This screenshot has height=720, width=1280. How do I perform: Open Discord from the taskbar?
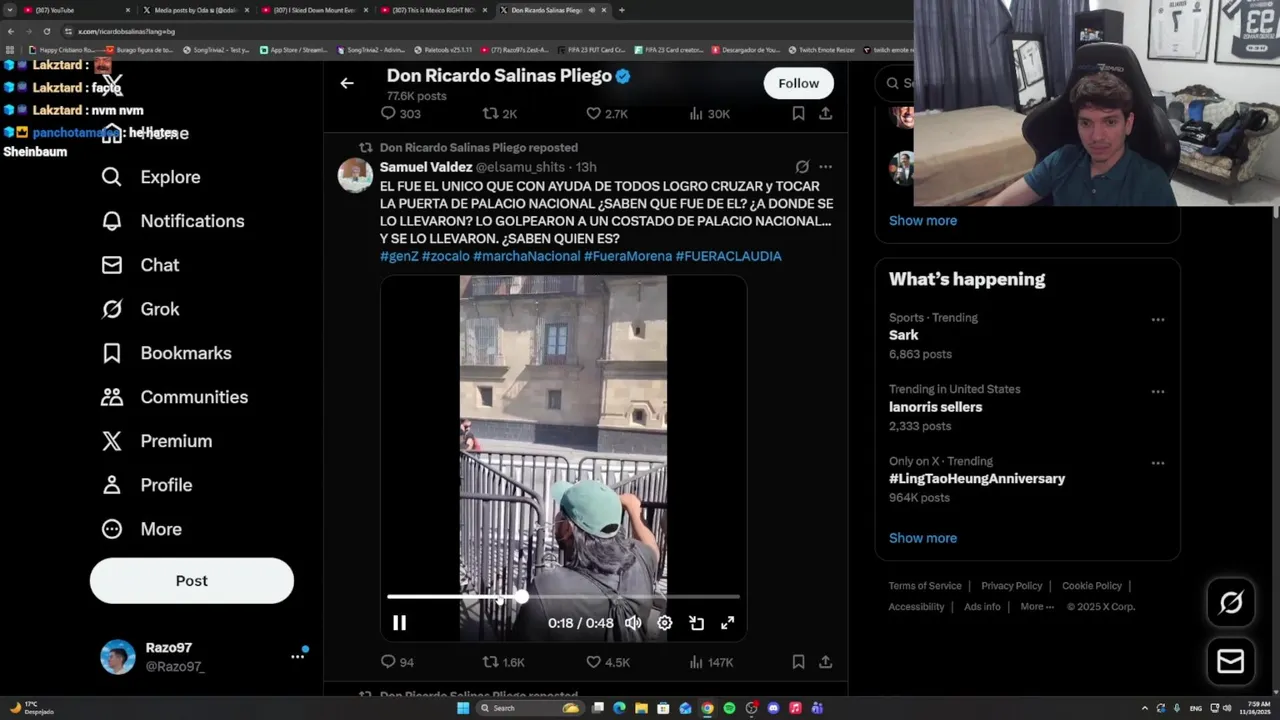point(773,708)
